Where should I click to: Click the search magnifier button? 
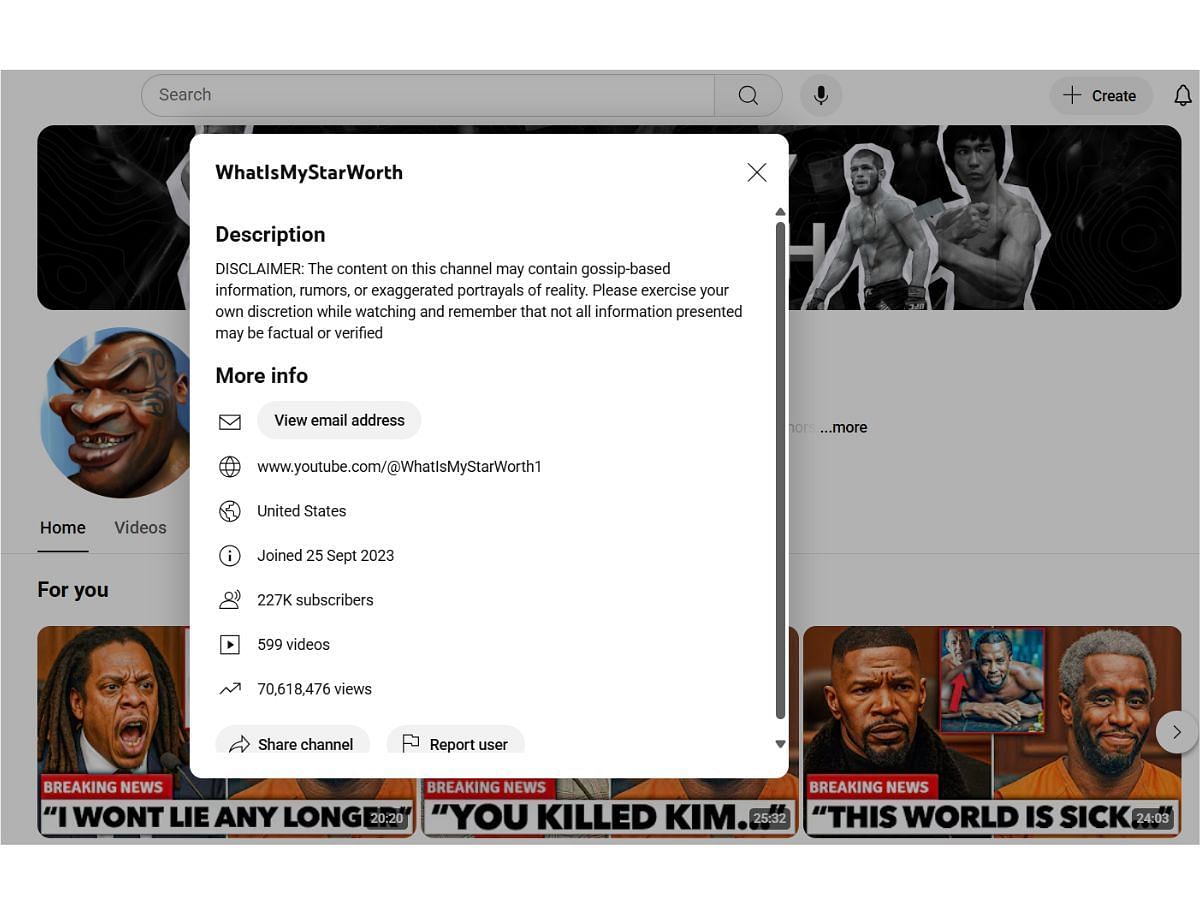(748, 95)
